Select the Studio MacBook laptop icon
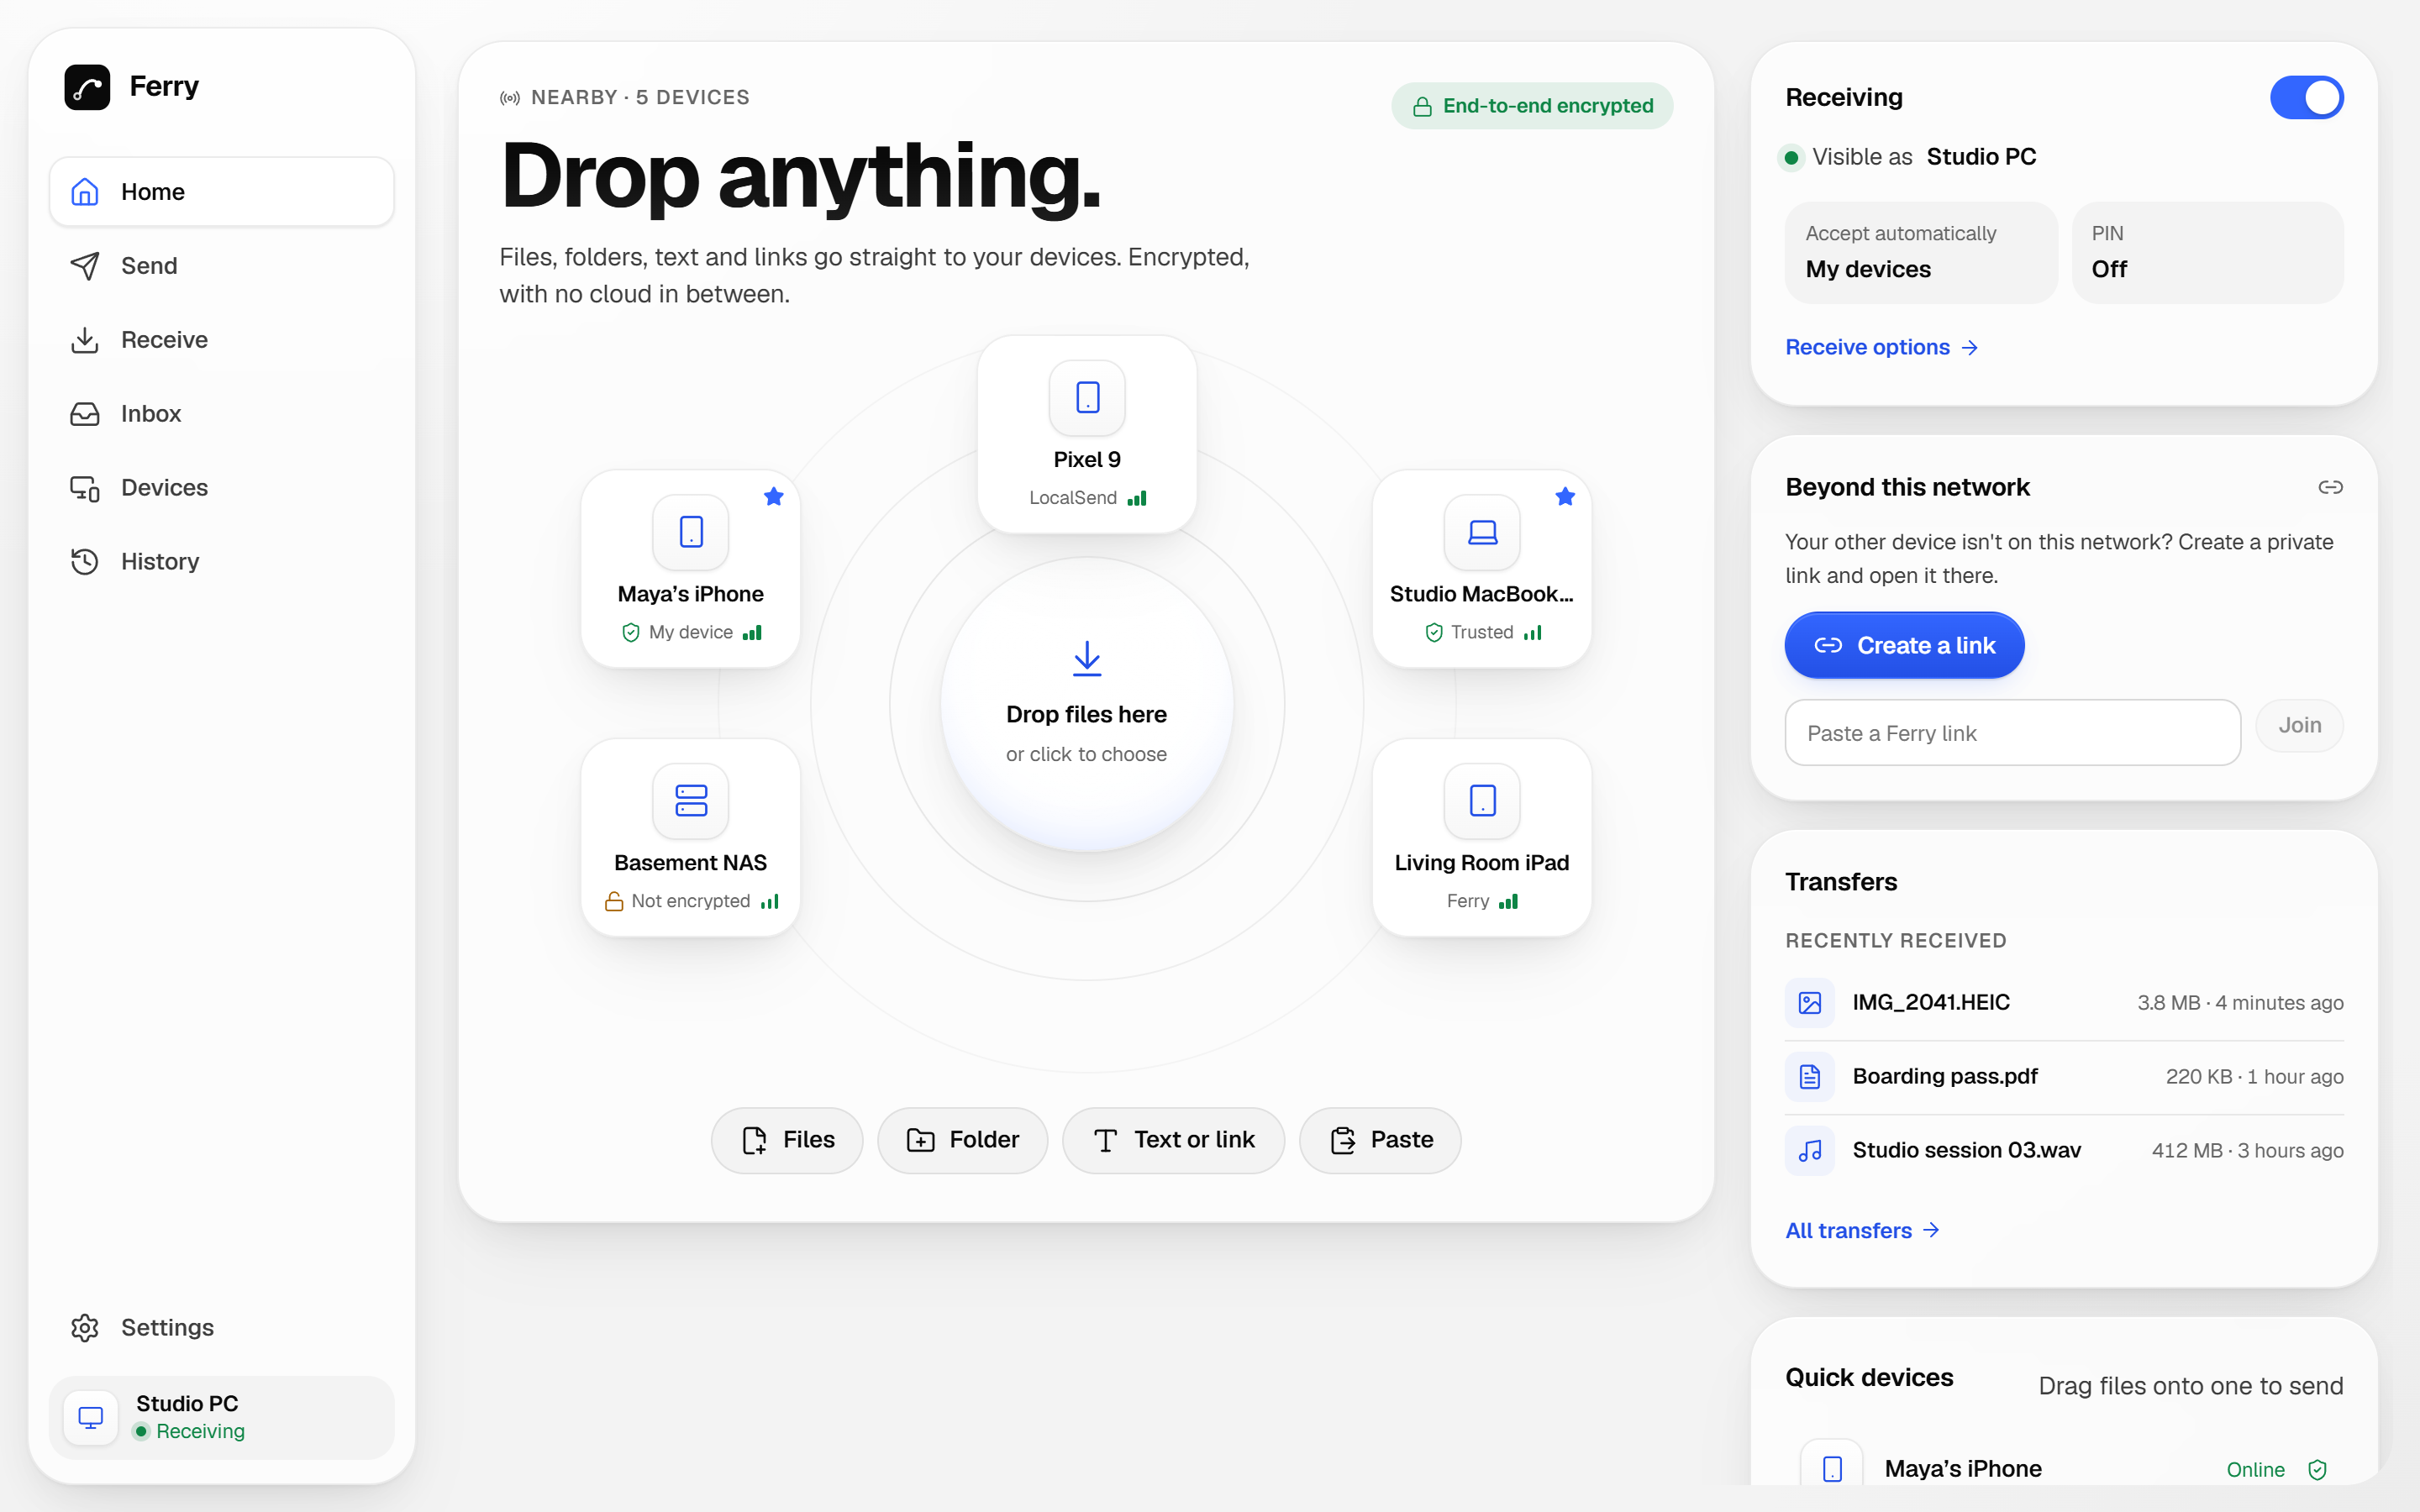 pos(1482,531)
